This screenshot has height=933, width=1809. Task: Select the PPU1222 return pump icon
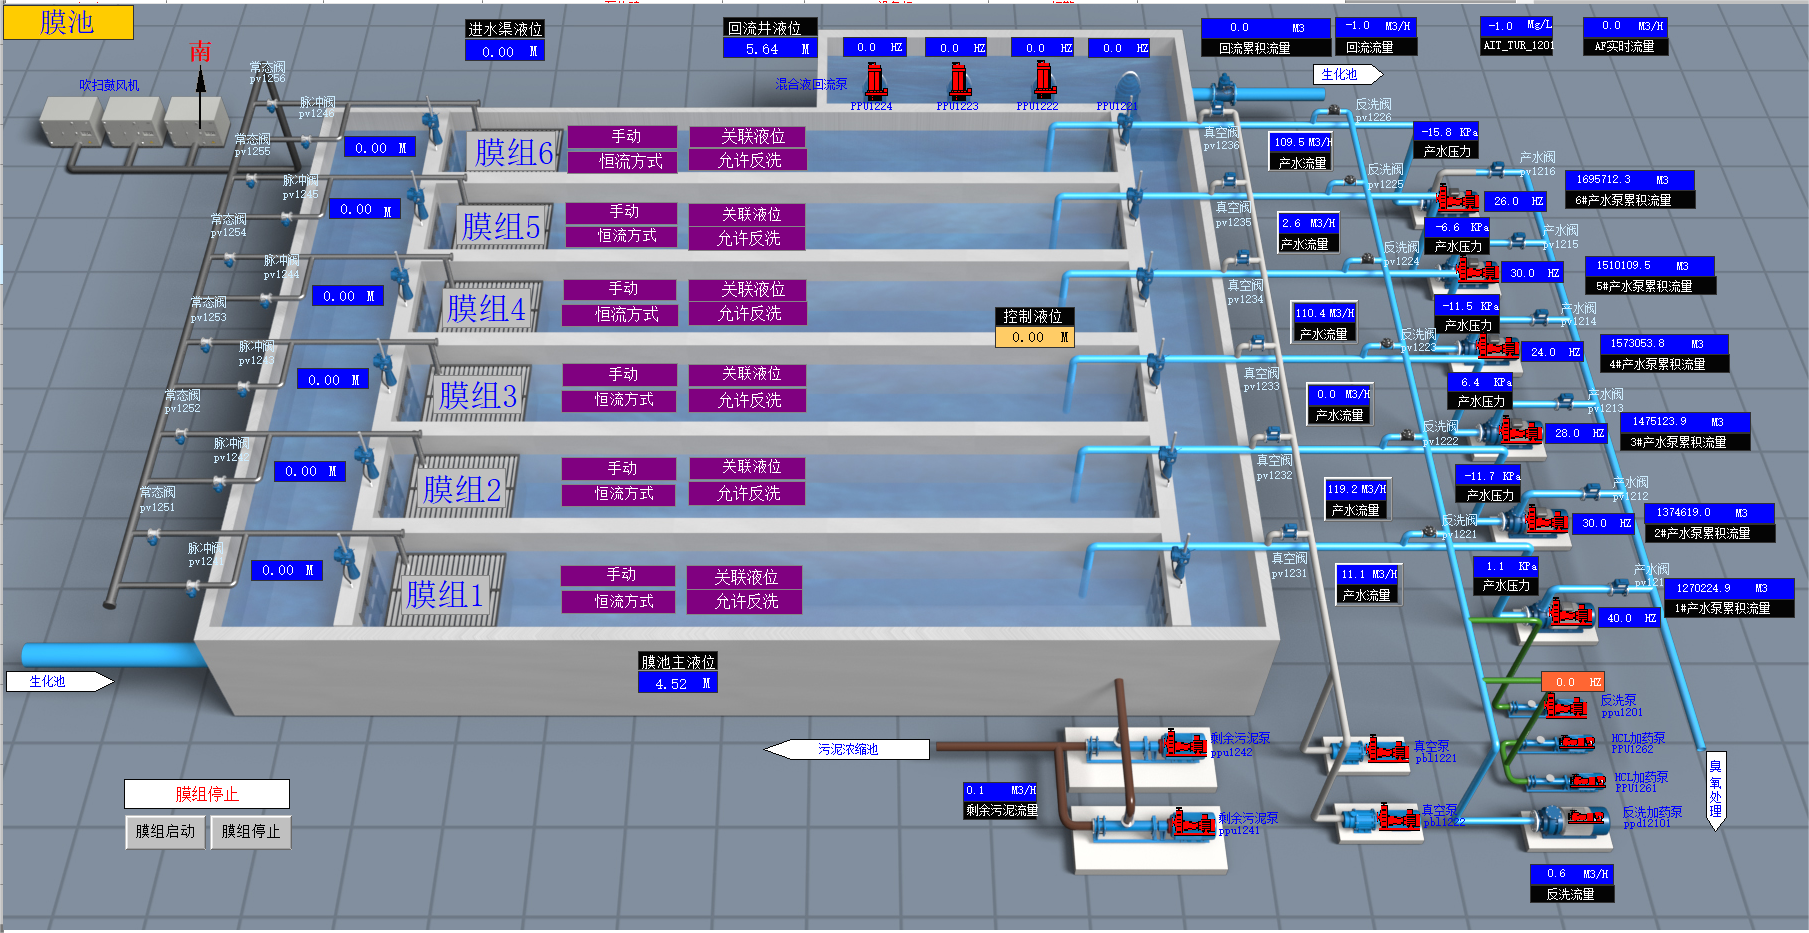coord(1044,79)
